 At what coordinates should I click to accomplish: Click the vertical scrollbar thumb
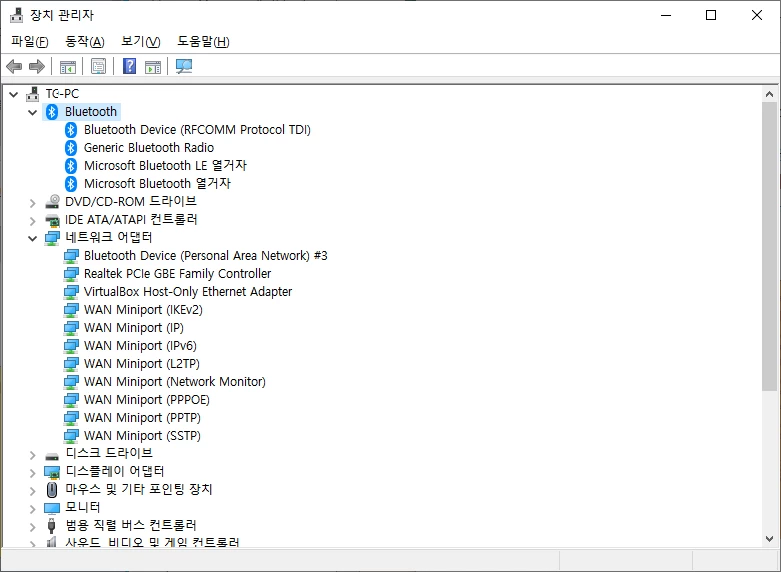click(769, 247)
